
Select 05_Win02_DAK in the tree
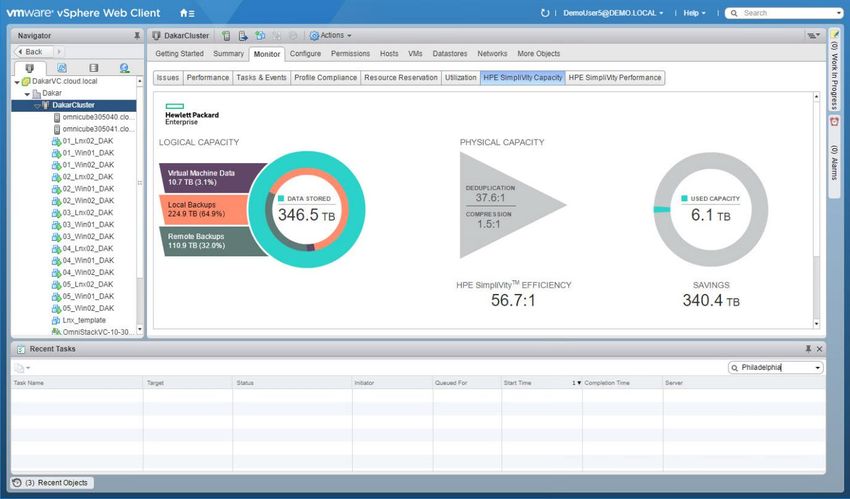(x=88, y=308)
